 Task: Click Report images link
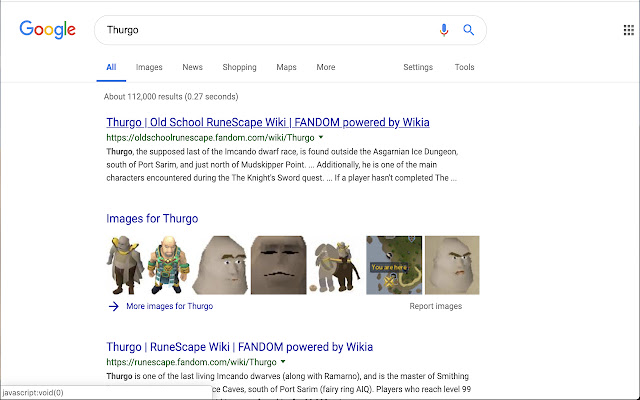436,306
